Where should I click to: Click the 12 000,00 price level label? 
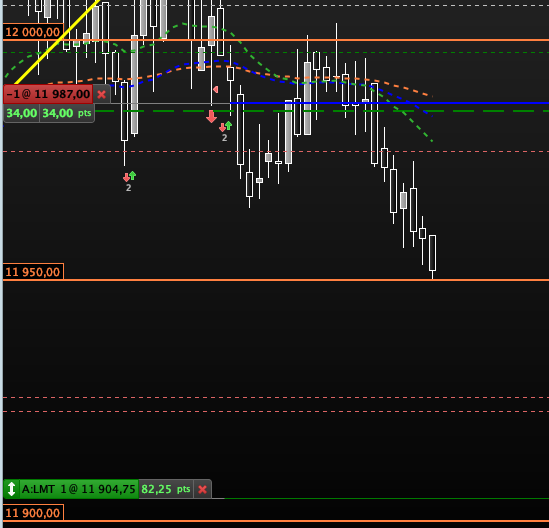click(33, 32)
